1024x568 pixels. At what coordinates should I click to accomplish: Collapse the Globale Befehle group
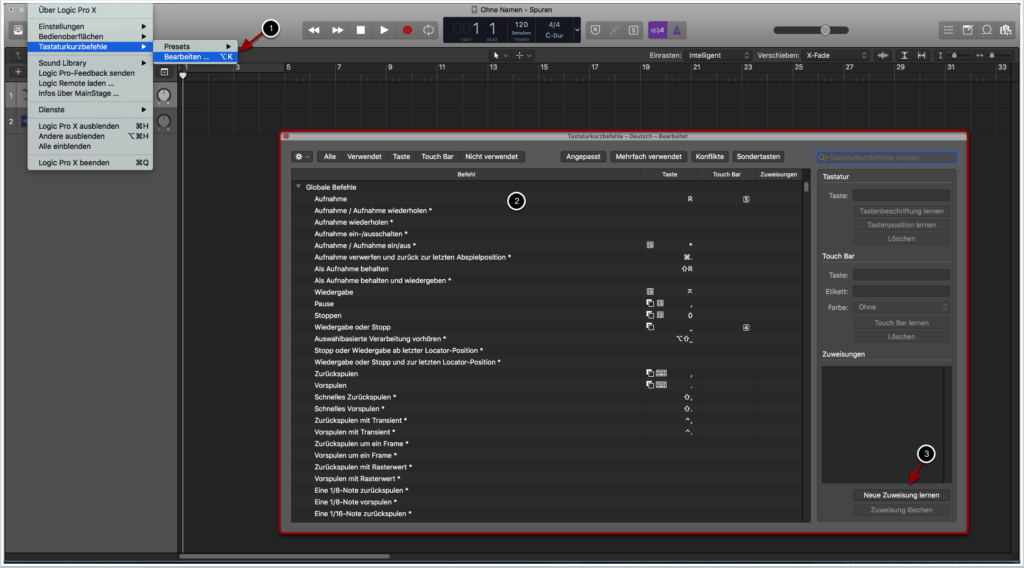coord(297,187)
